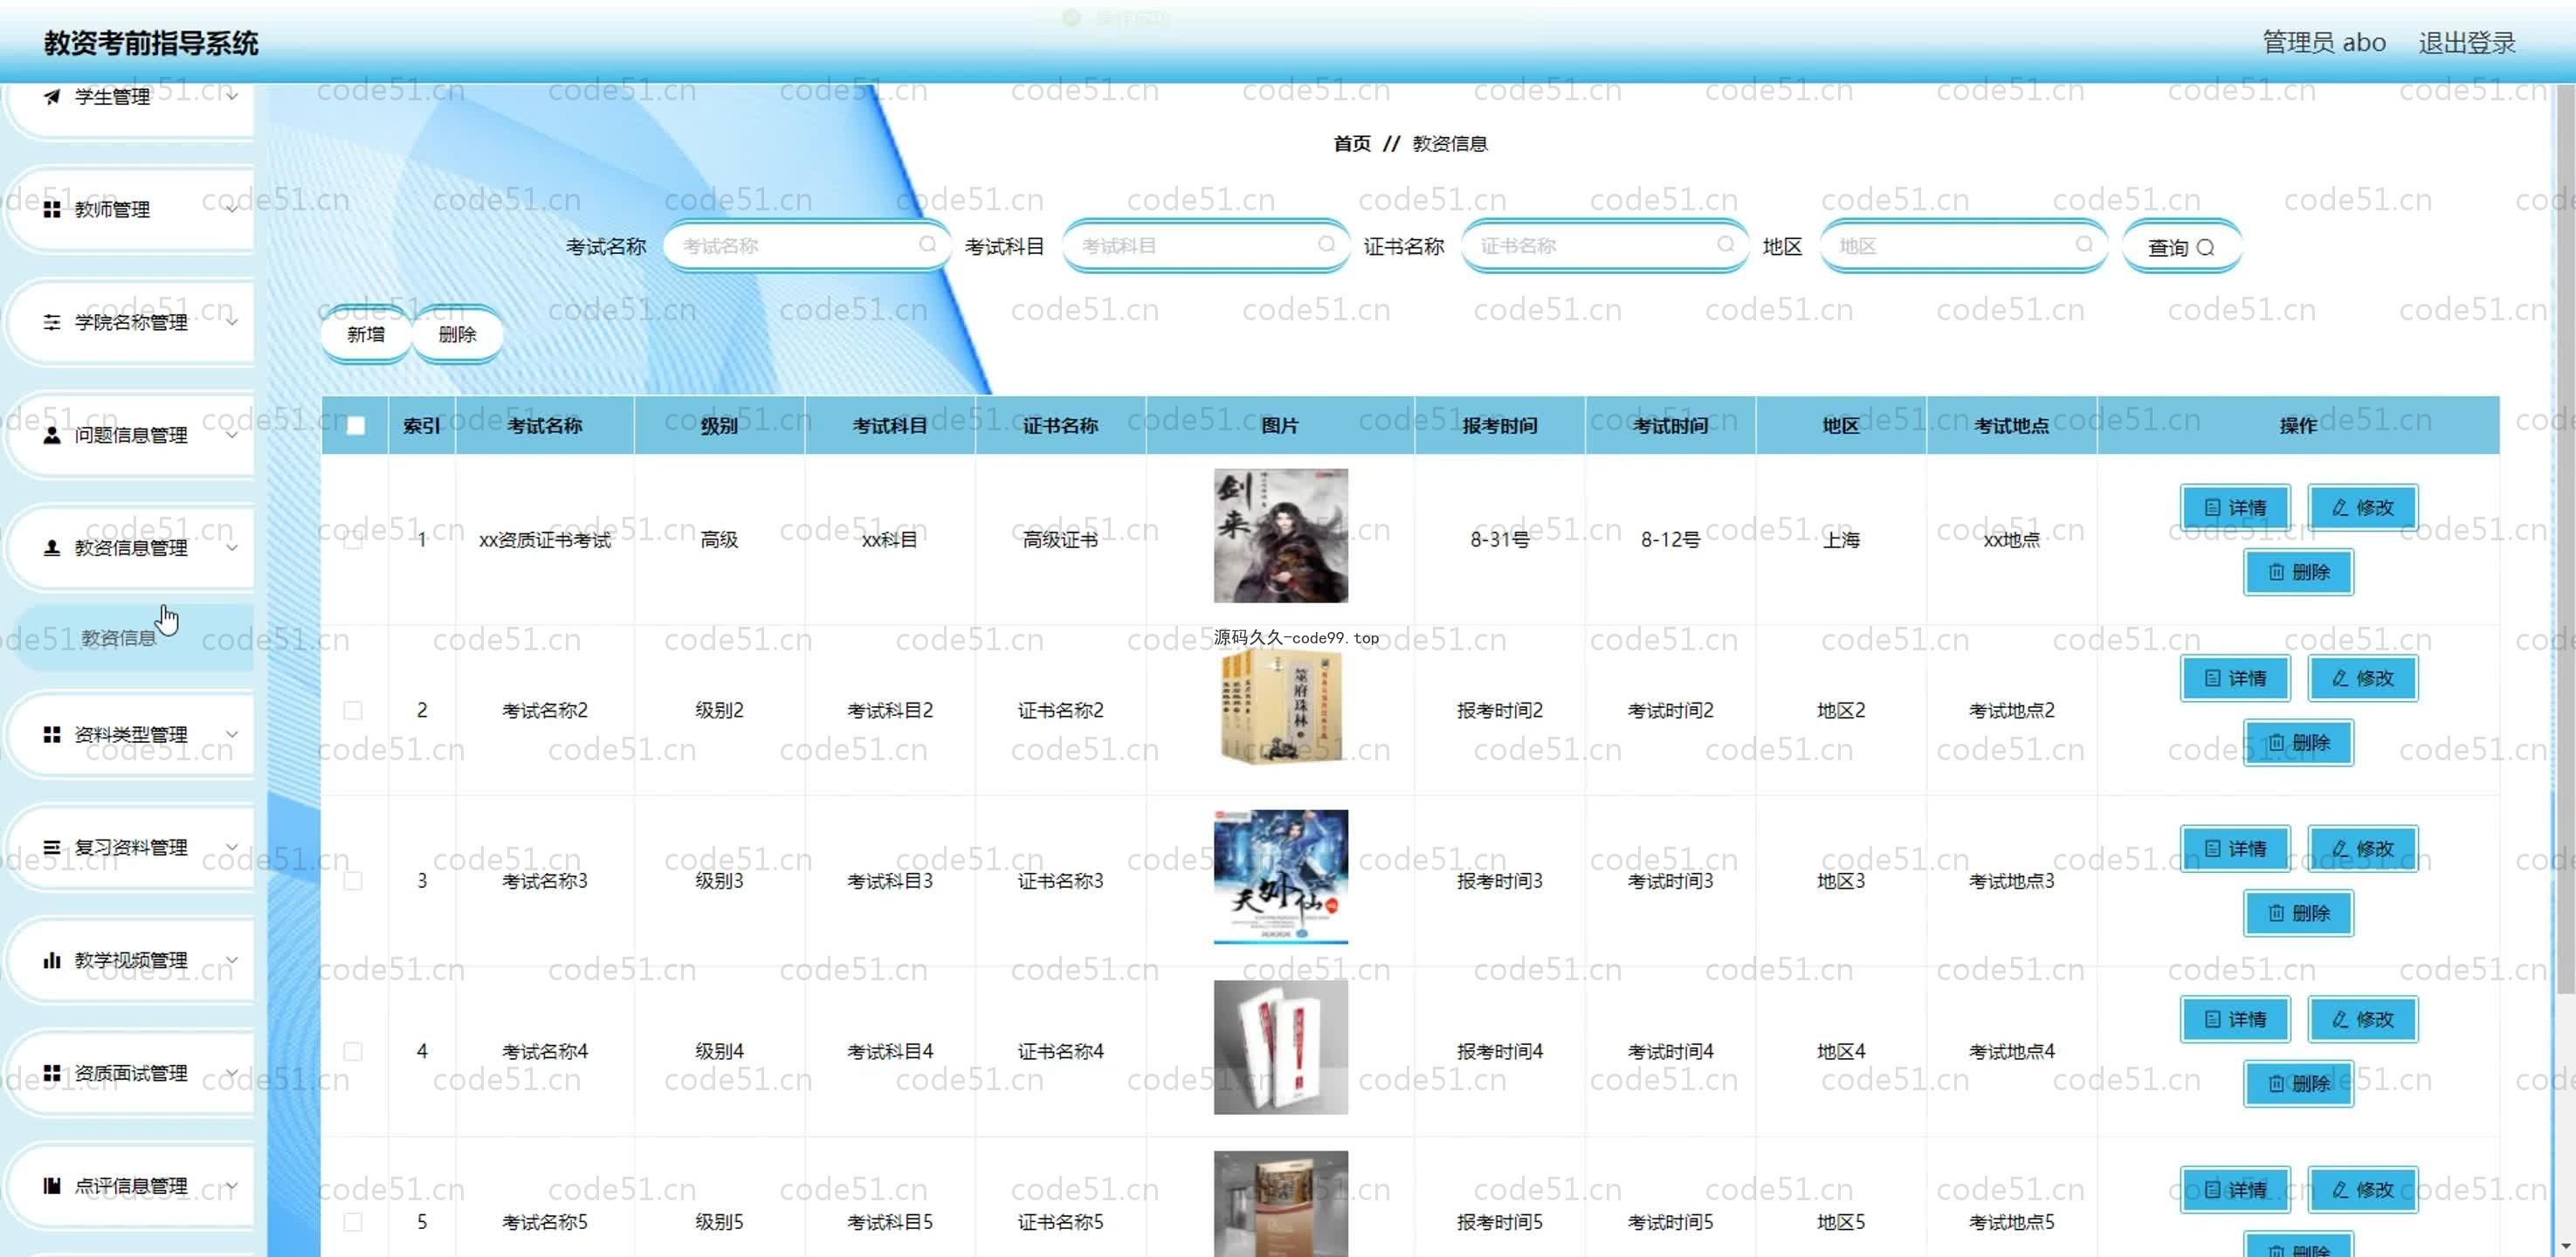
Task: Open 详情 for 考试名称5 row
Action: click(2235, 1190)
